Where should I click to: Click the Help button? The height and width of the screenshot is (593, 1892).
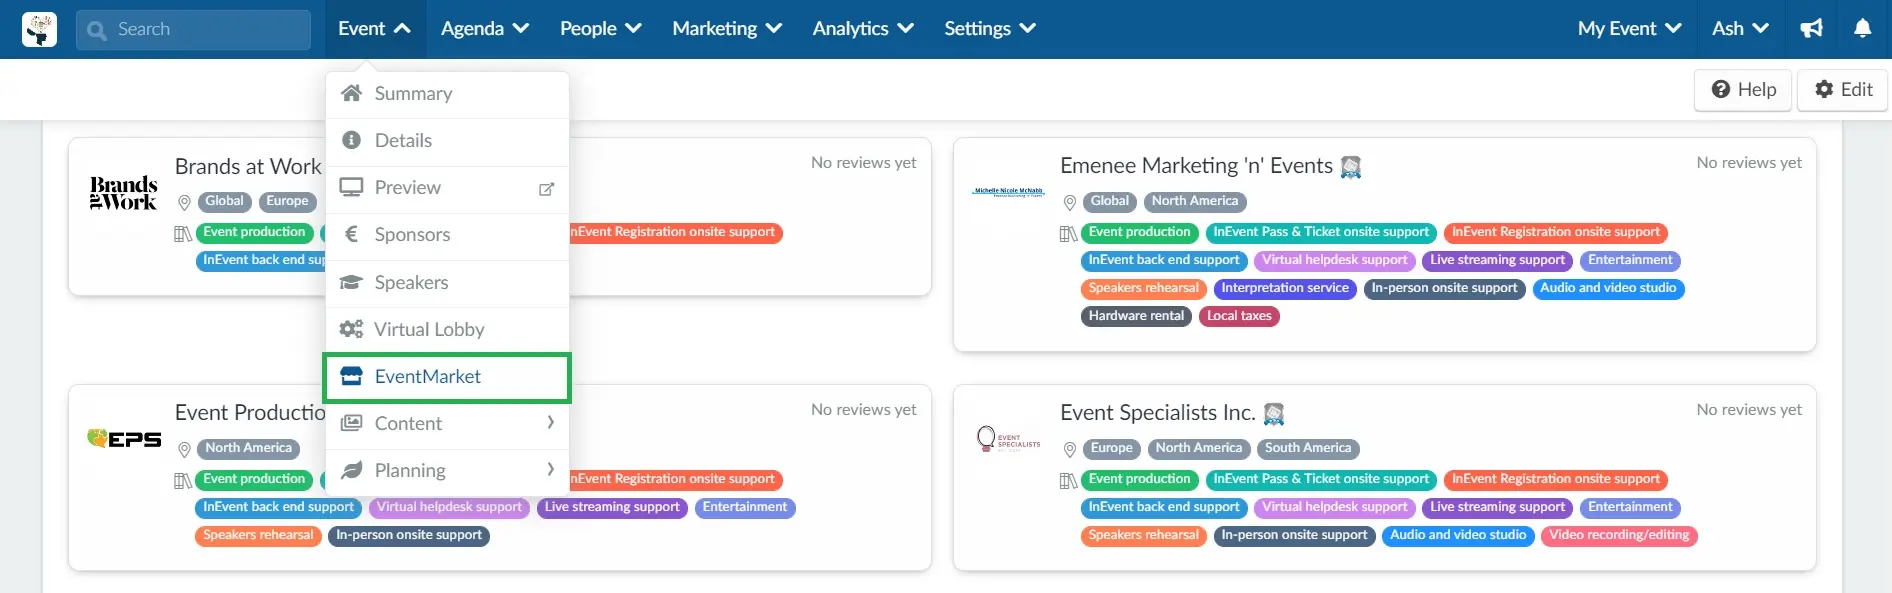1743,90
